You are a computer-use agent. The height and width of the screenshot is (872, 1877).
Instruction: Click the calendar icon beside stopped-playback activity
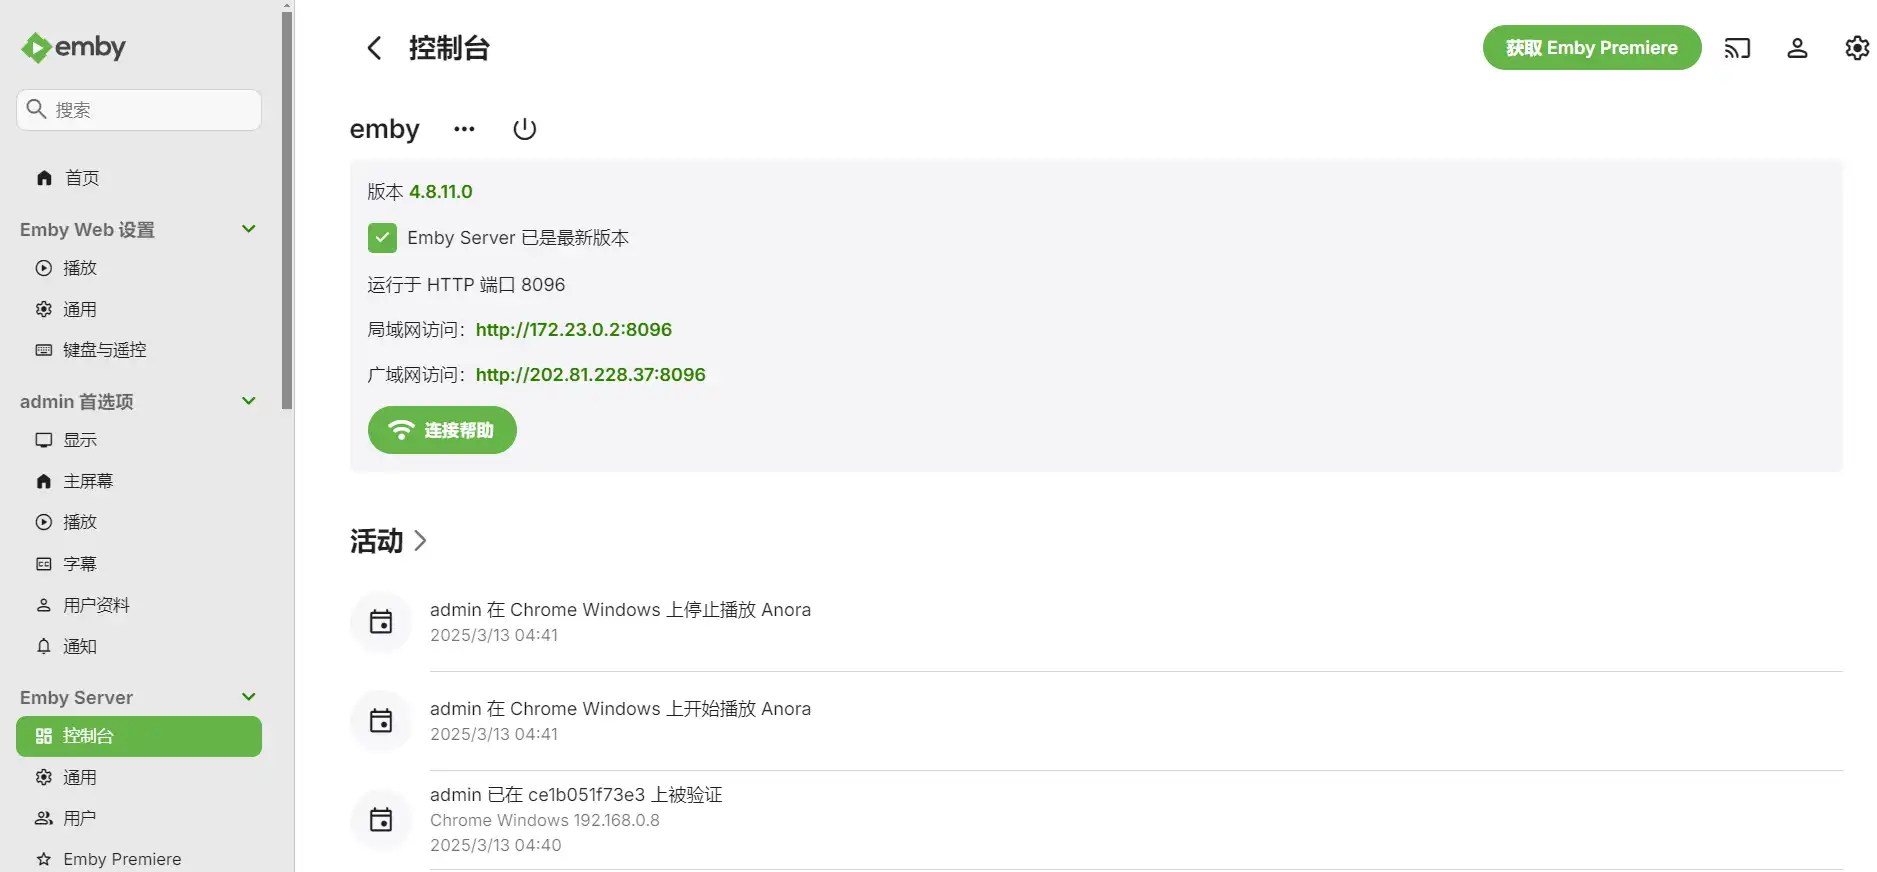(381, 622)
